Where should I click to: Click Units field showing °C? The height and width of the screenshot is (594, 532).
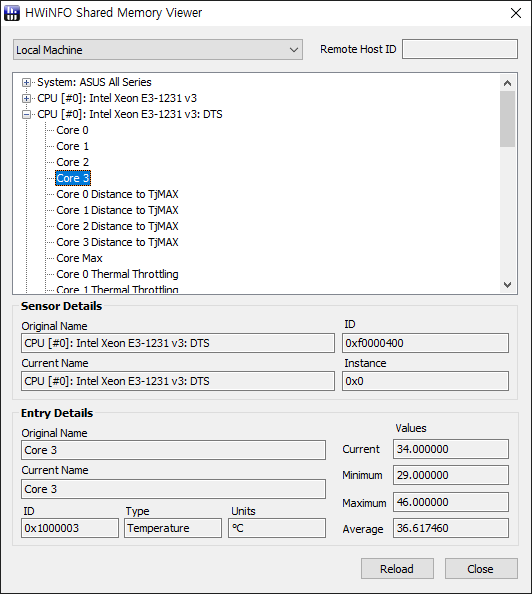277,528
